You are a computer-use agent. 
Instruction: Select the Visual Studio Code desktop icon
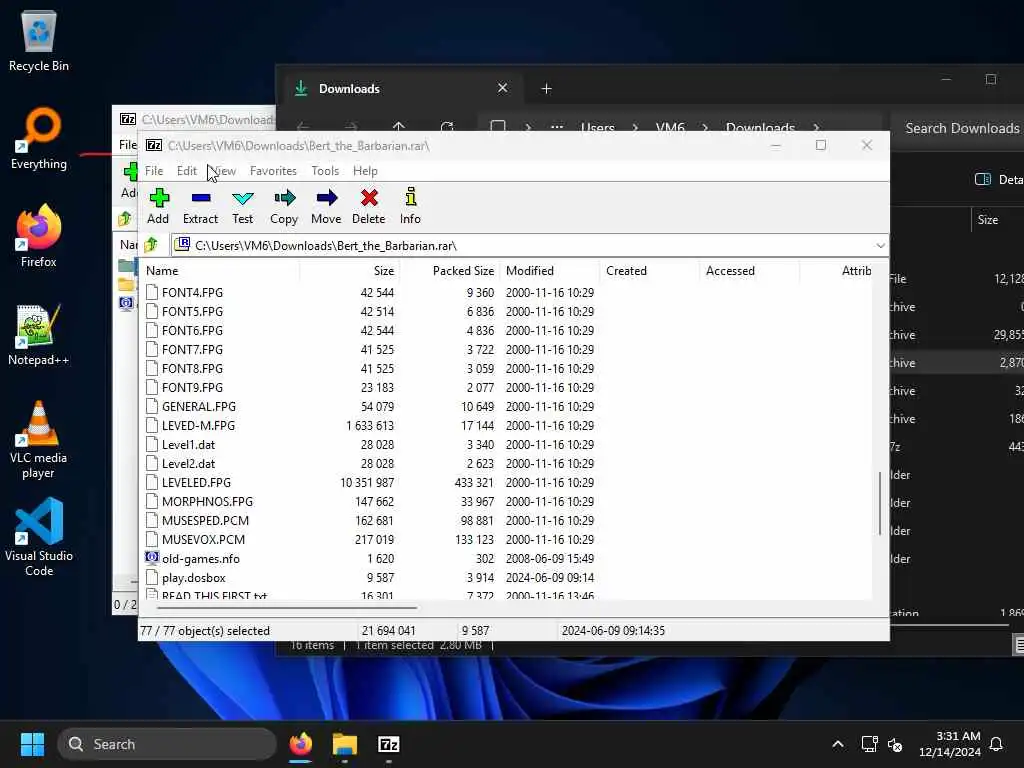click(39, 537)
